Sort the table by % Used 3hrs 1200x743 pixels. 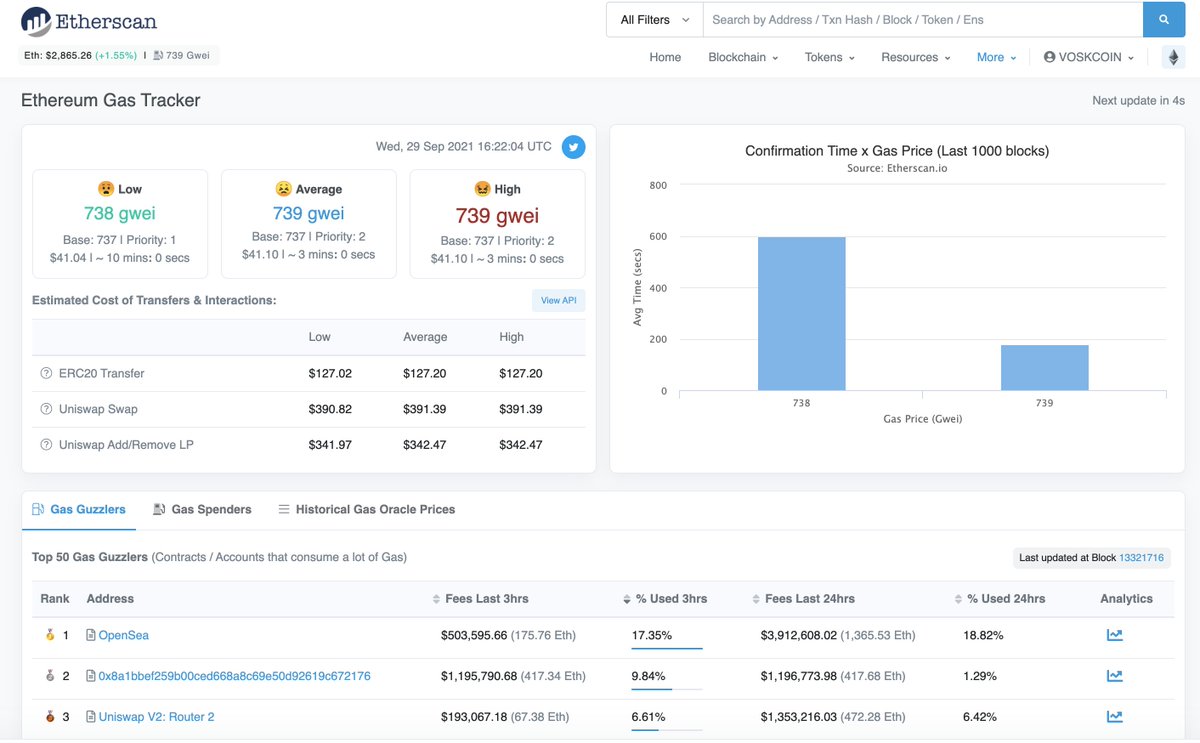[x=665, y=599]
